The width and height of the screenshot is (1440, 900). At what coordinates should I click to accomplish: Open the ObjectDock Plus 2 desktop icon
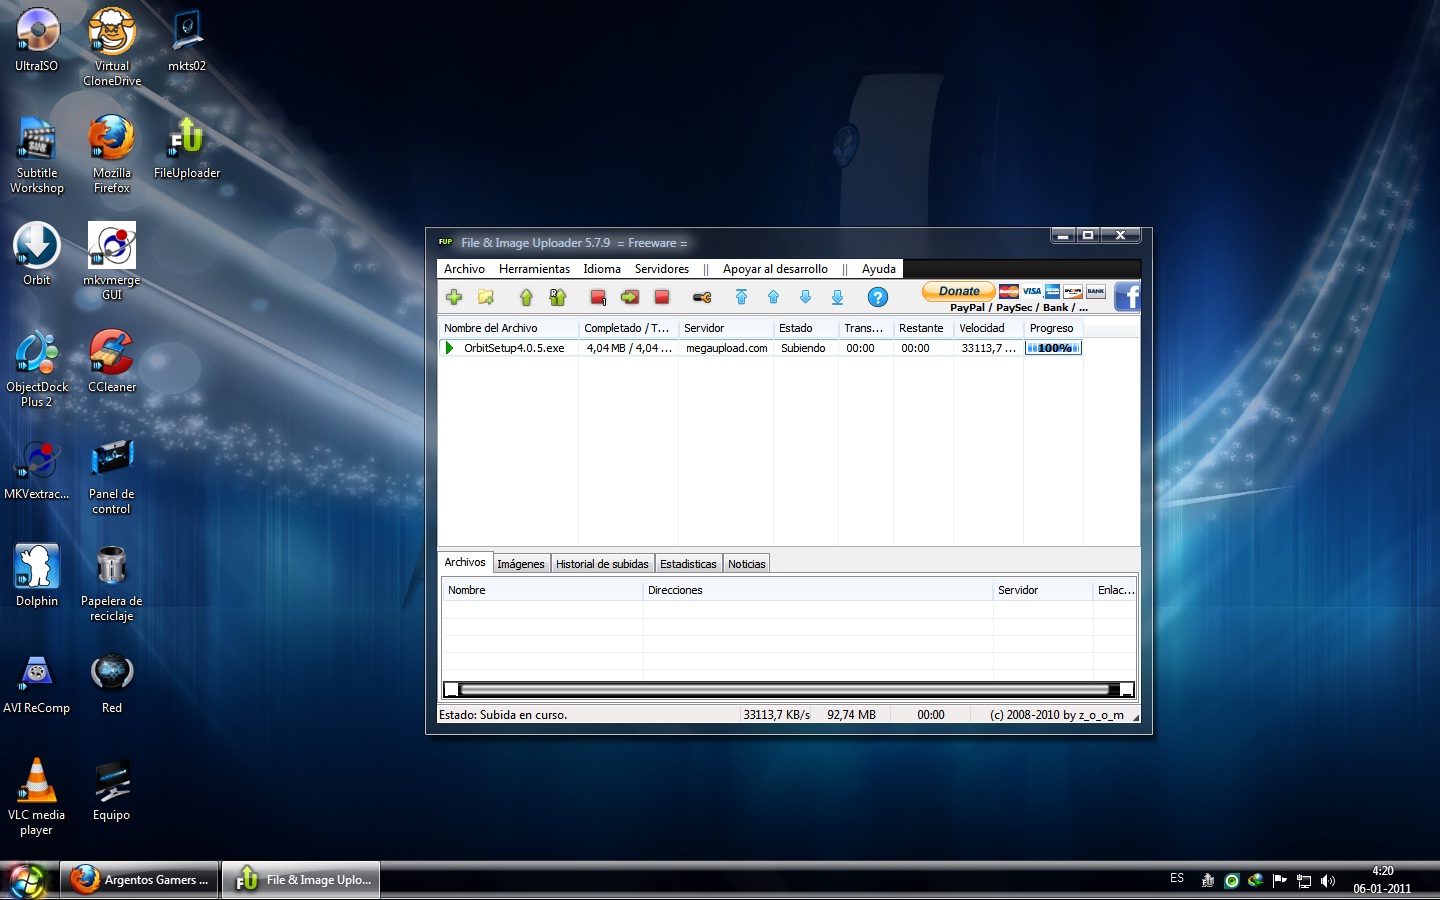[37, 368]
